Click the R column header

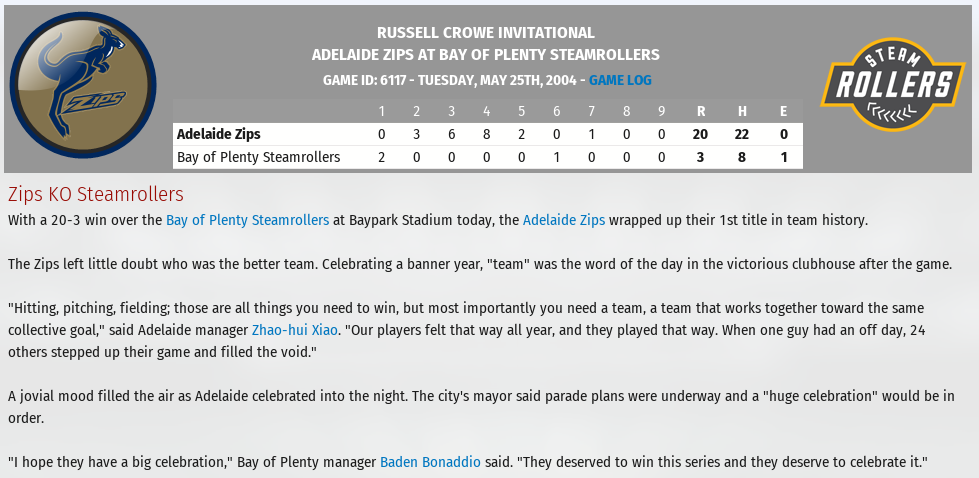[701, 112]
